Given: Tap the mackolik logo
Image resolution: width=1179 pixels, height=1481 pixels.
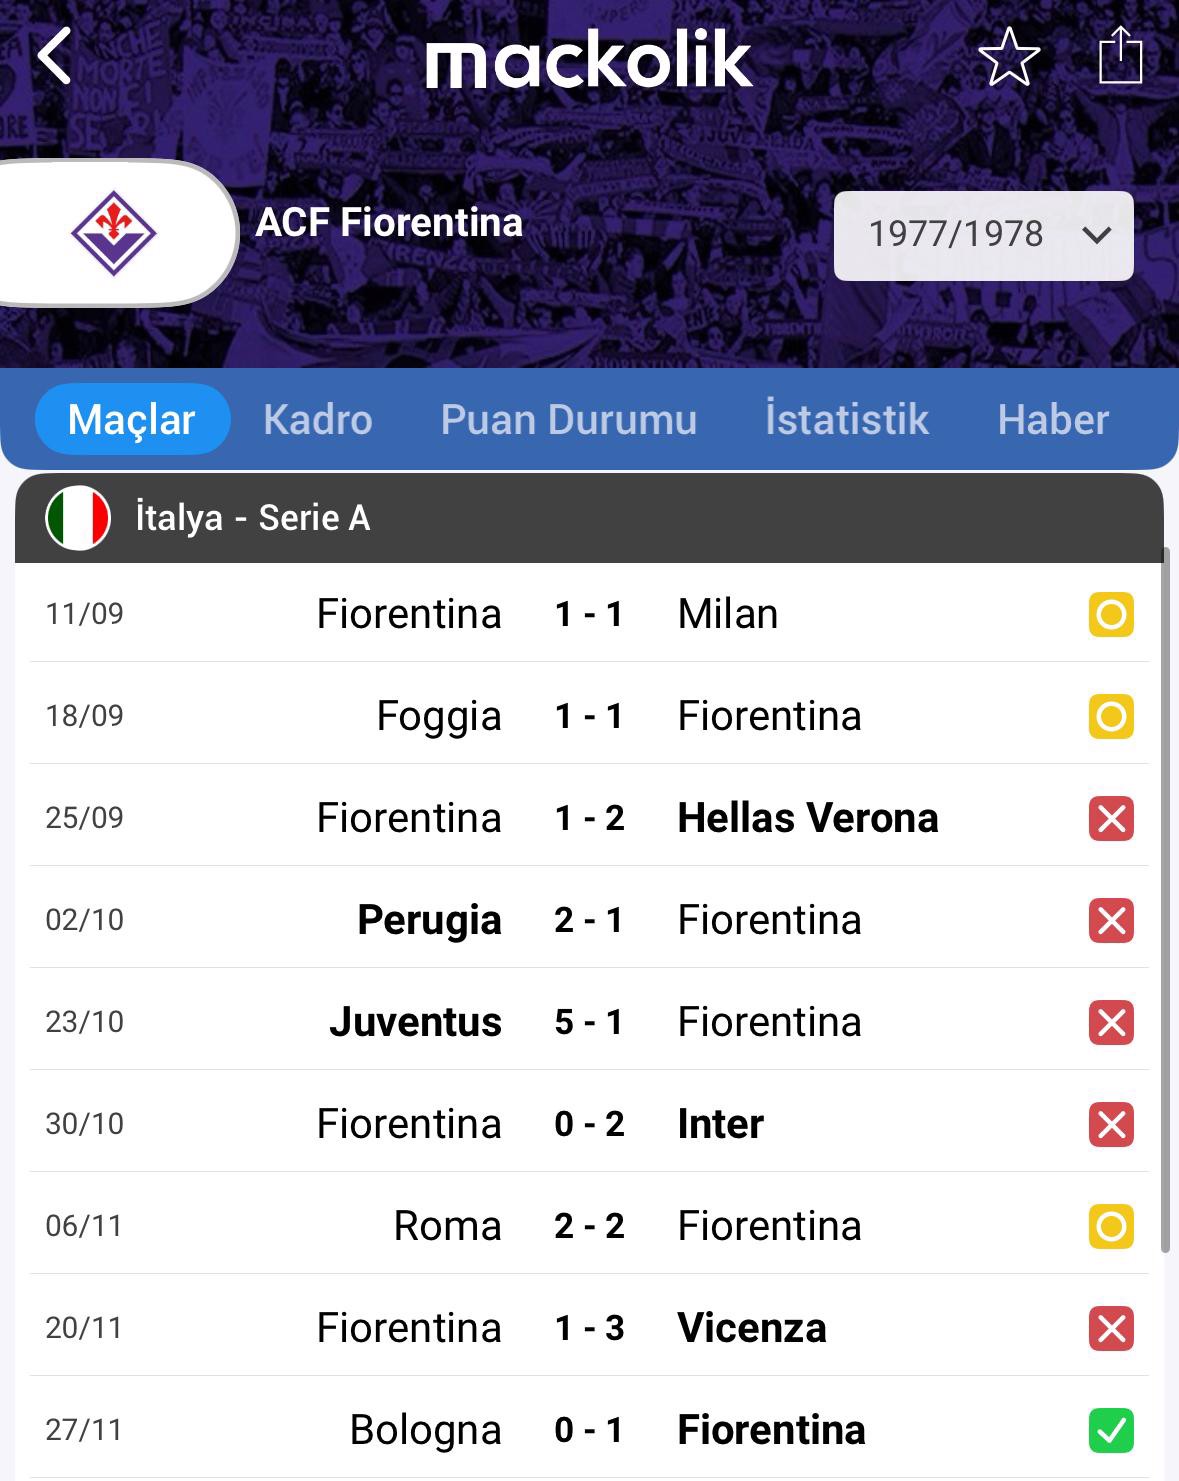Looking at the screenshot, I should [589, 60].
